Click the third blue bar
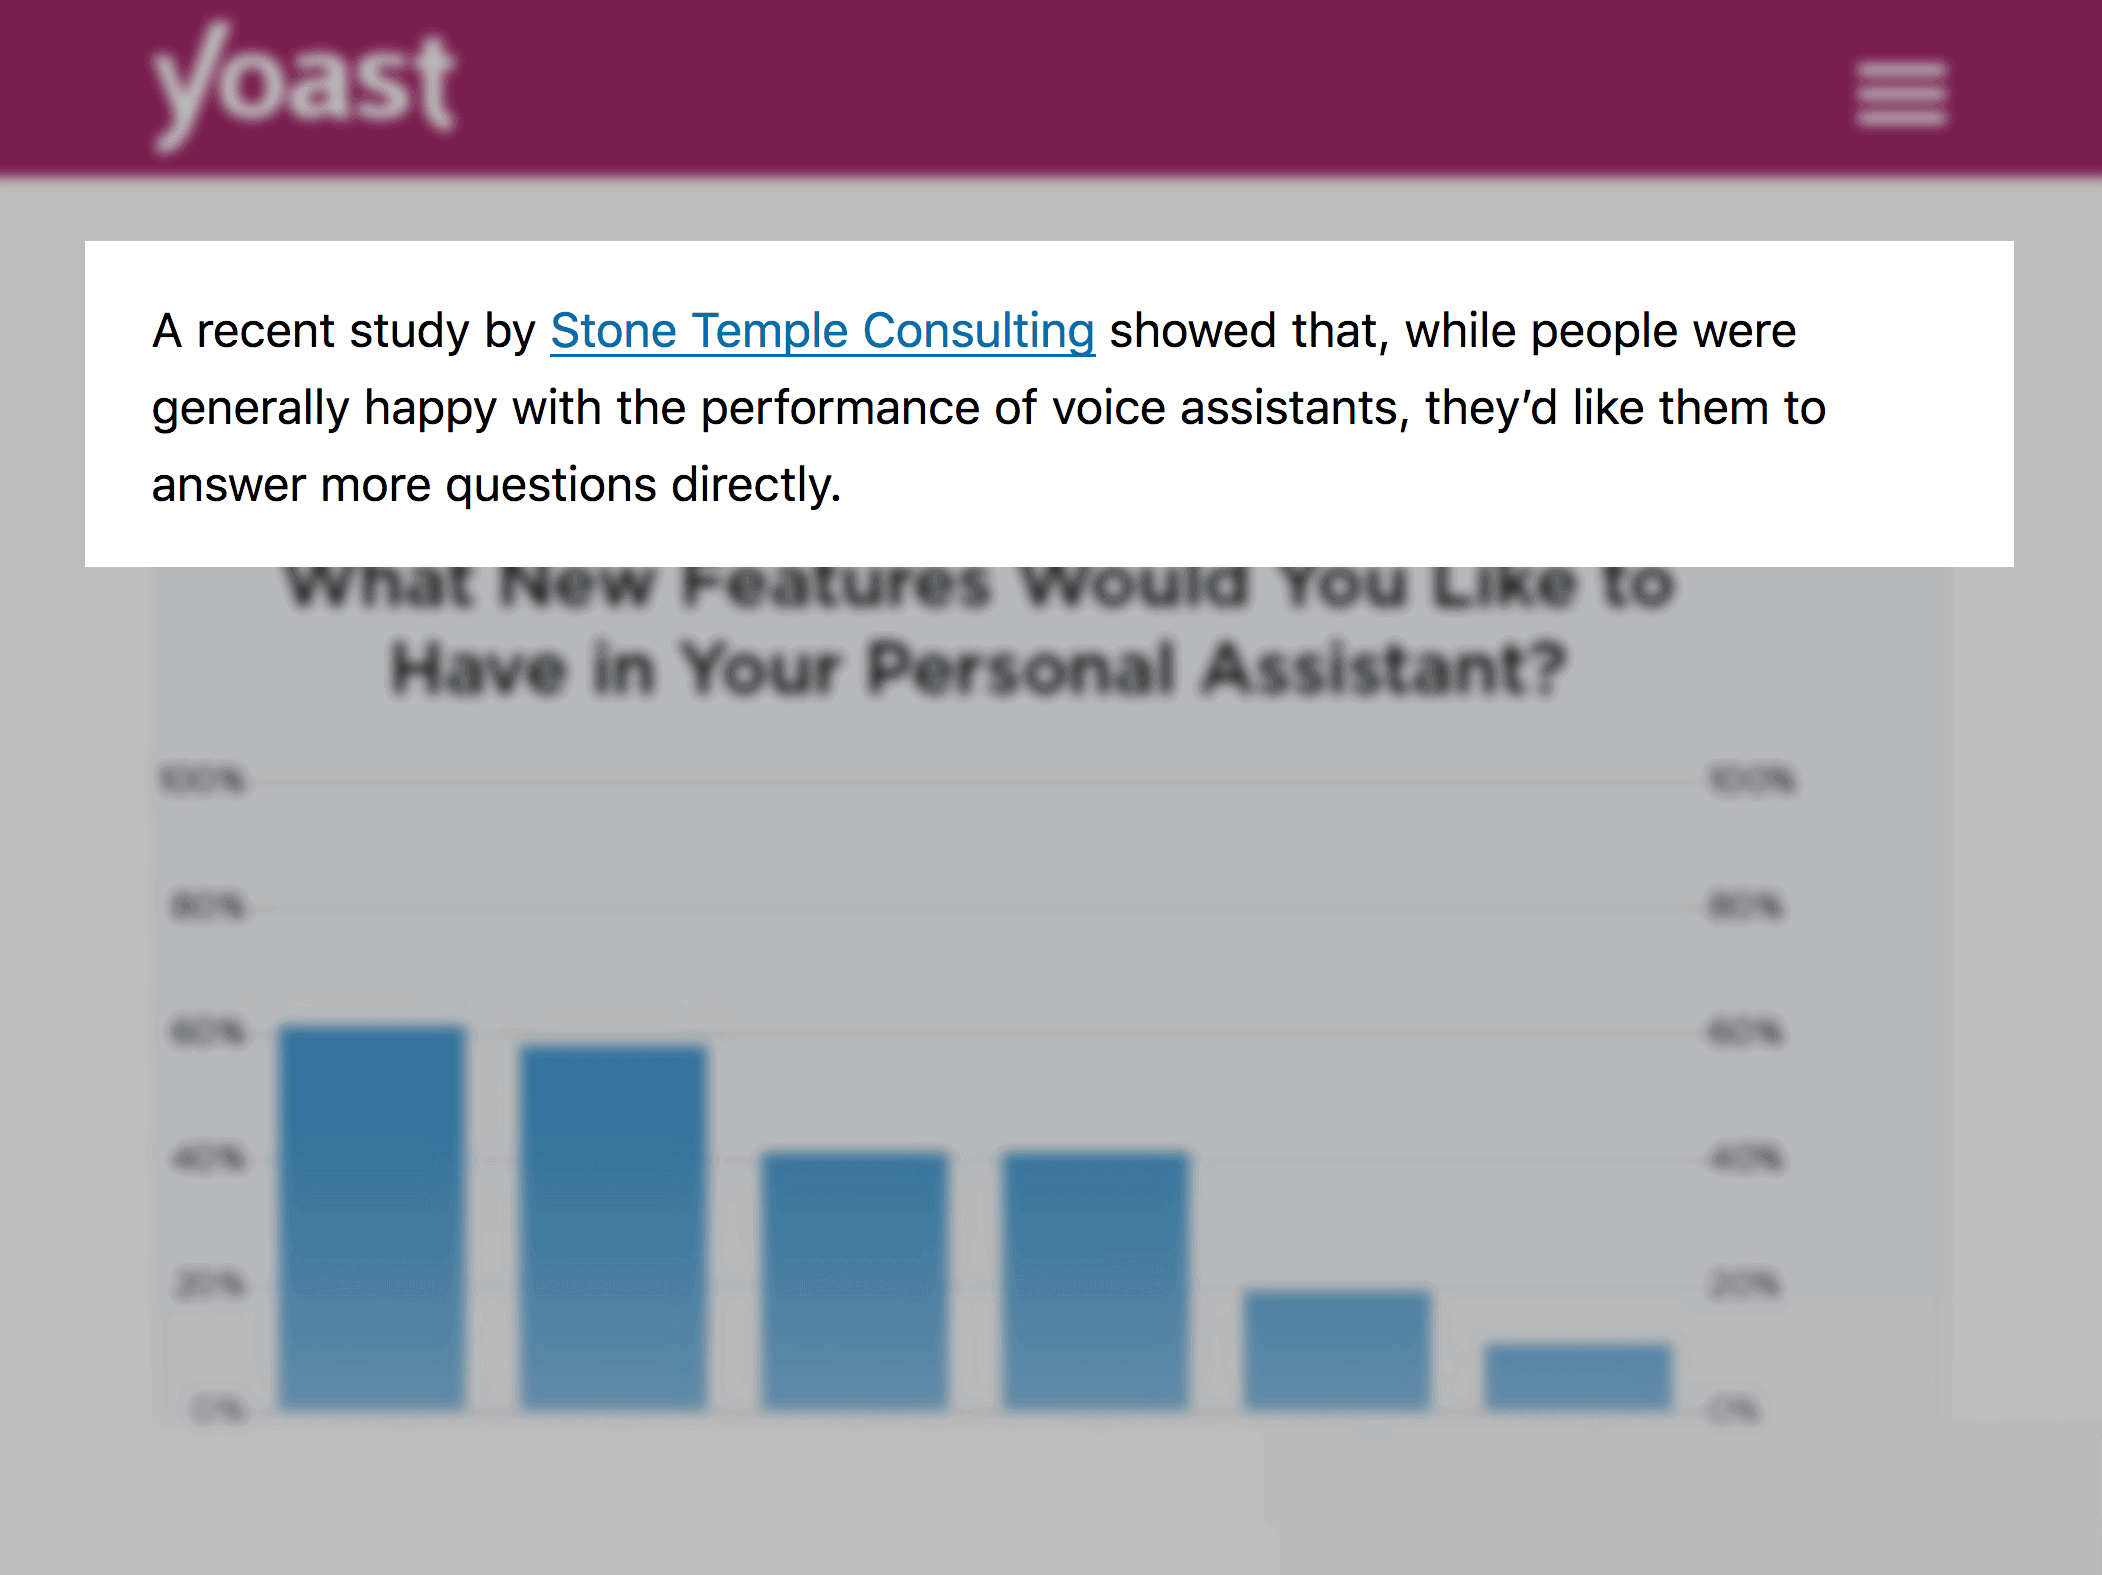Image resolution: width=2102 pixels, height=1575 pixels. pos(855,1281)
